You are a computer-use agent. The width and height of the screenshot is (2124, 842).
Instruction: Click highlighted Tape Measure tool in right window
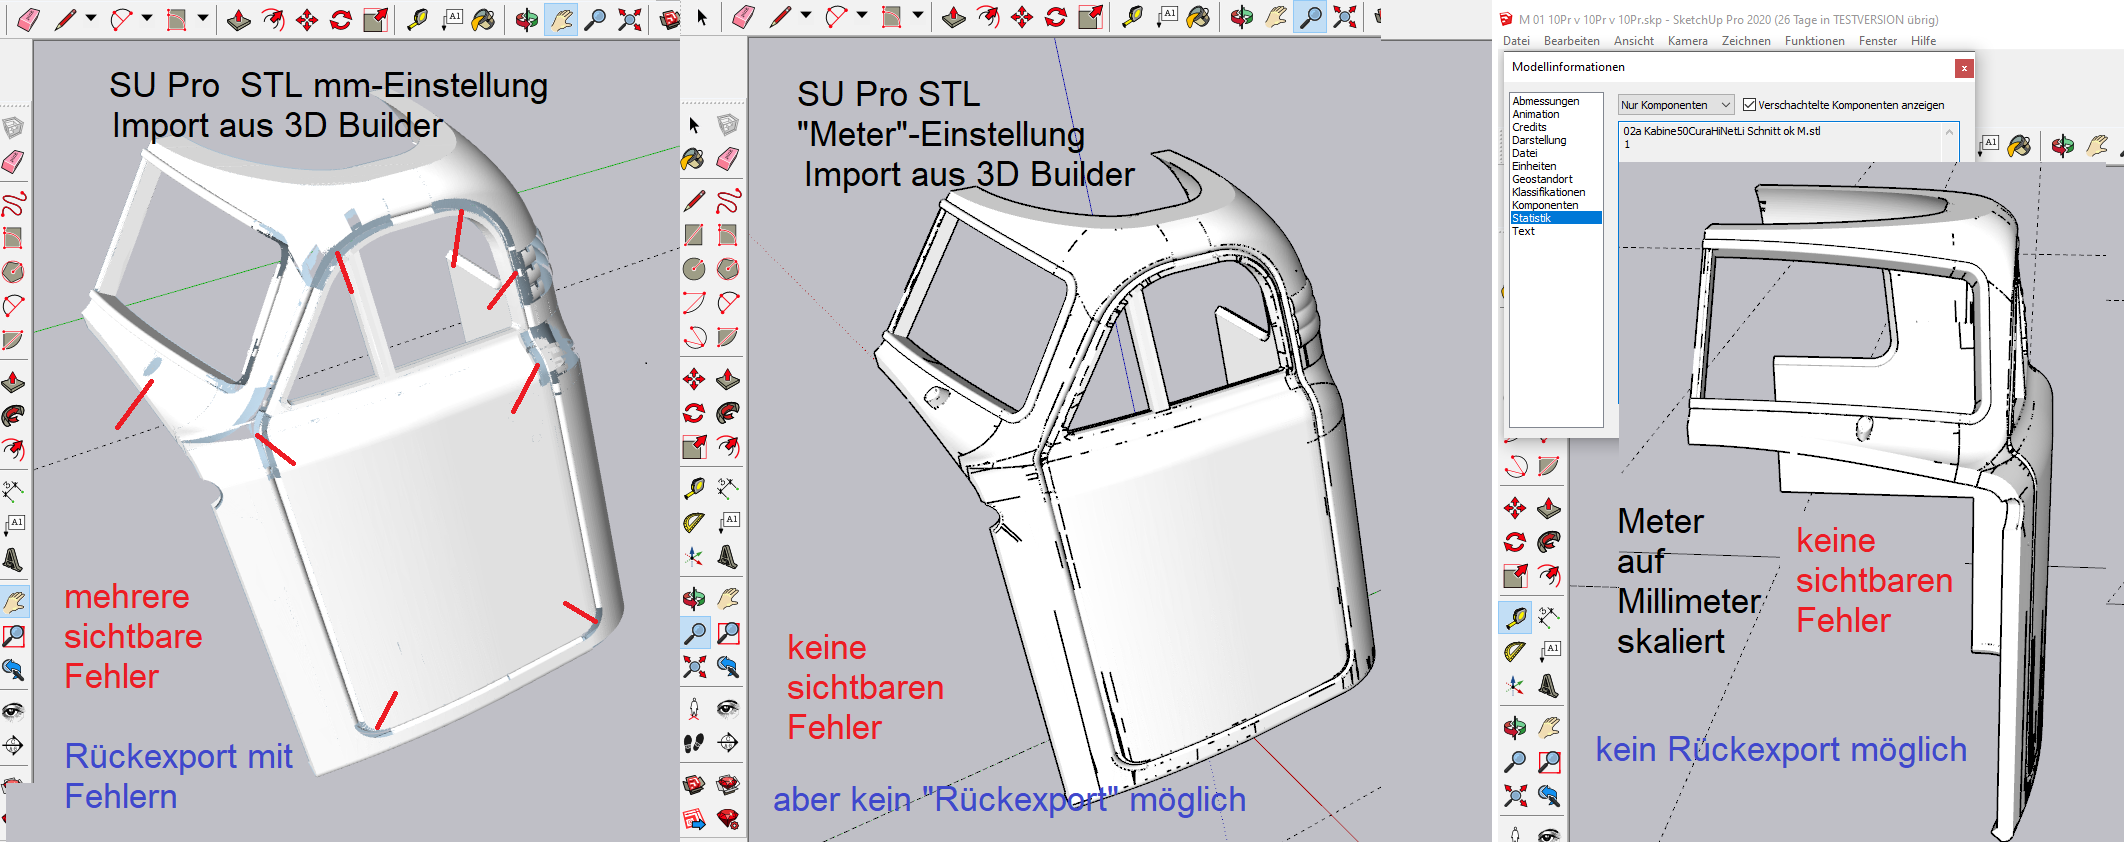tap(1515, 617)
